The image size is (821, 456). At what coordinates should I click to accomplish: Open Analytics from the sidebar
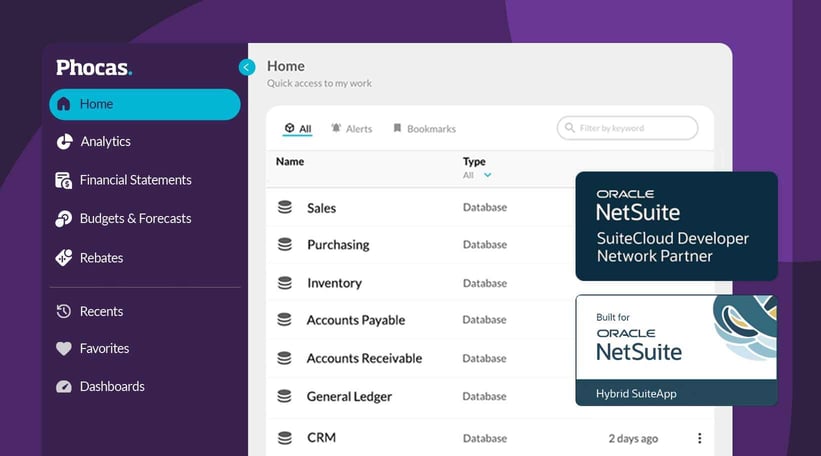tap(105, 141)
